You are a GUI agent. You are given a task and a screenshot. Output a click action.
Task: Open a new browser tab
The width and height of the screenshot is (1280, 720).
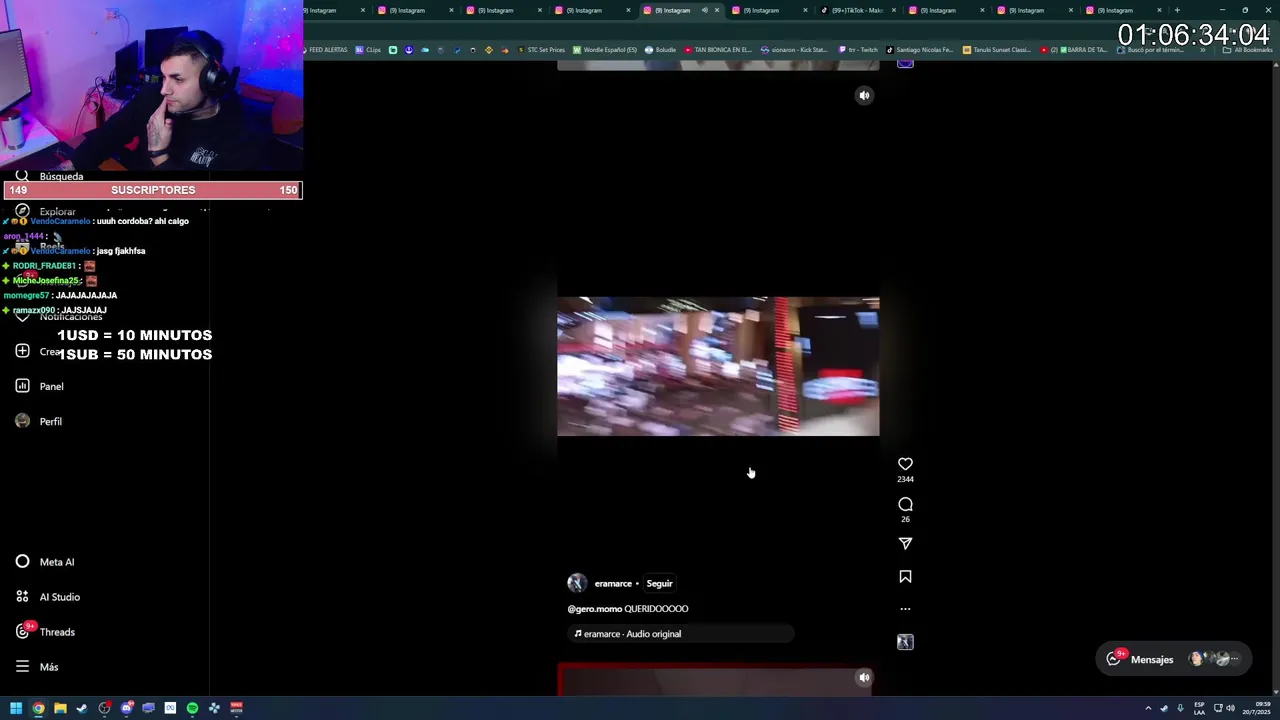[1177, 10]
